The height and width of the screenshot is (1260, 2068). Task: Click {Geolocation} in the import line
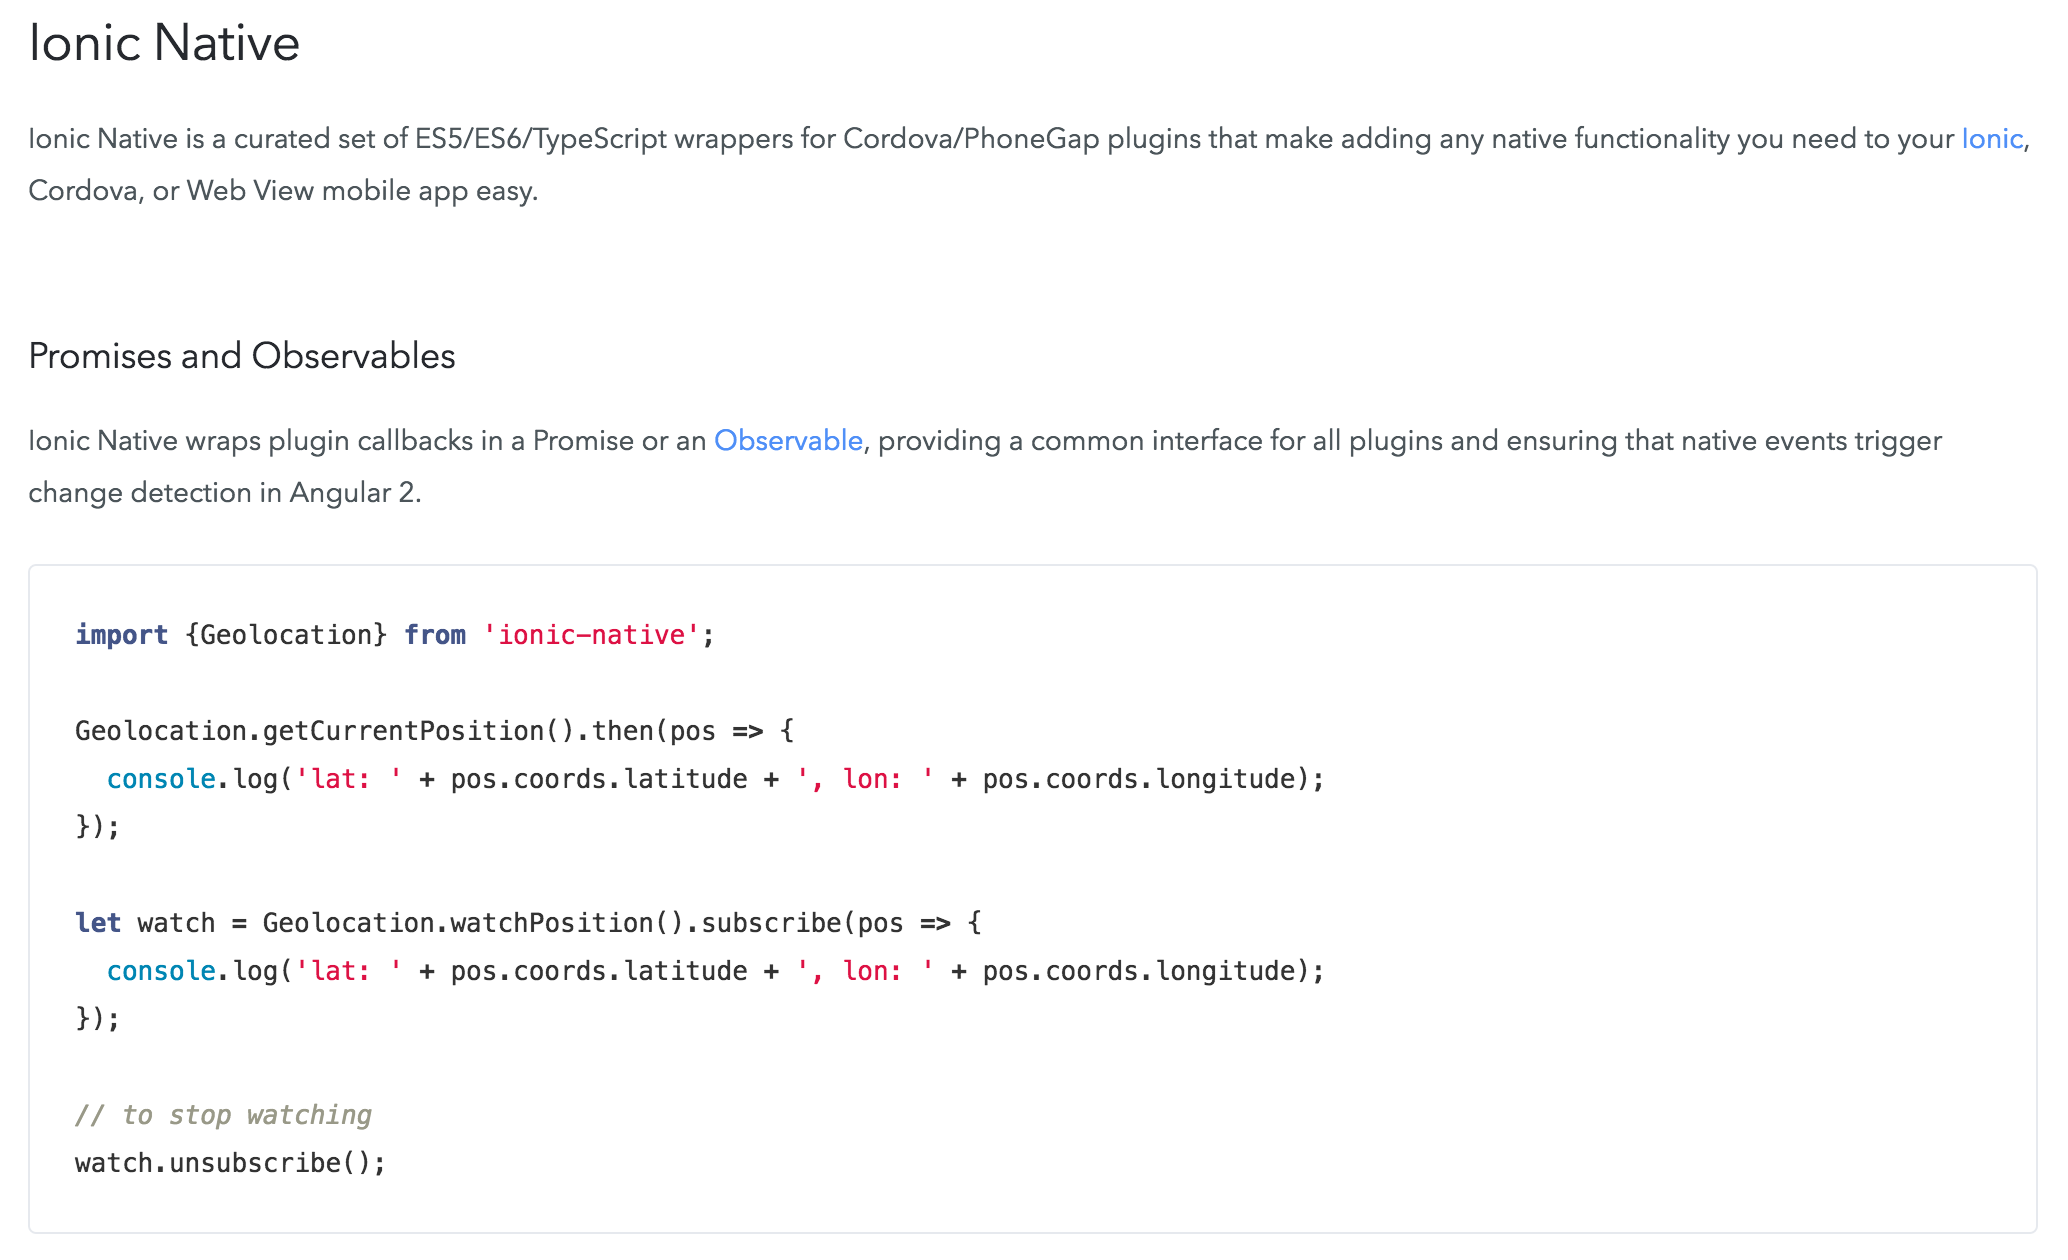pos(286,635)
